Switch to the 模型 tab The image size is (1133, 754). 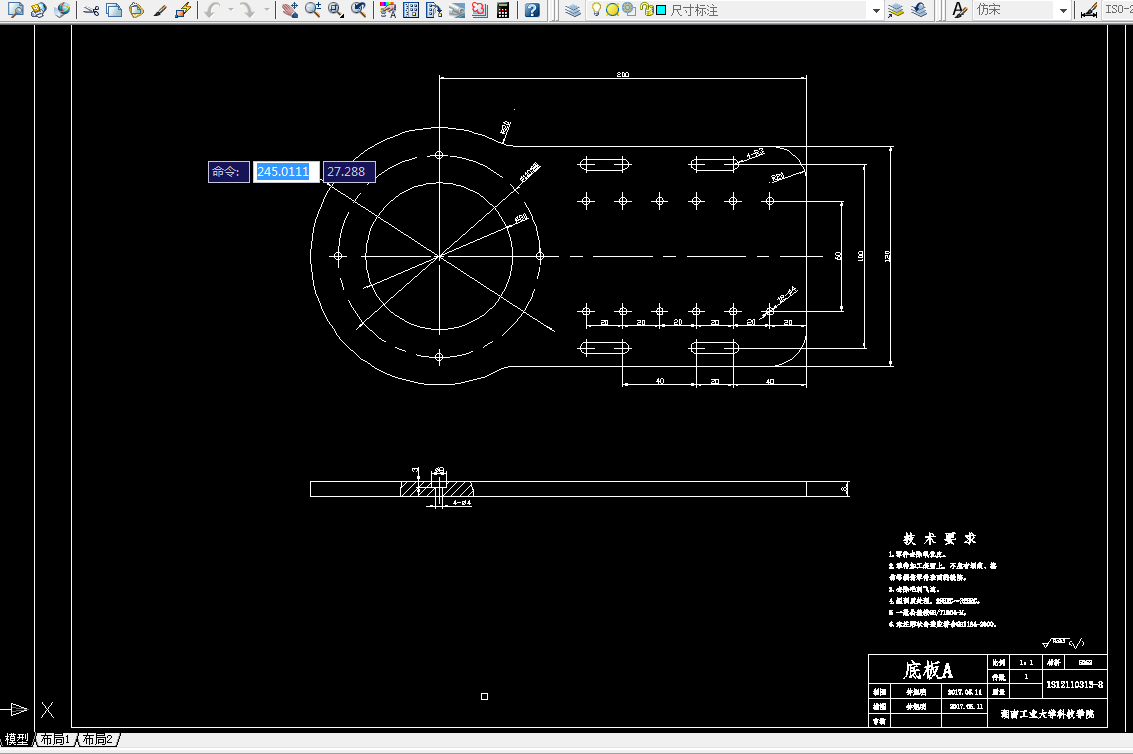tap(16, 740)
